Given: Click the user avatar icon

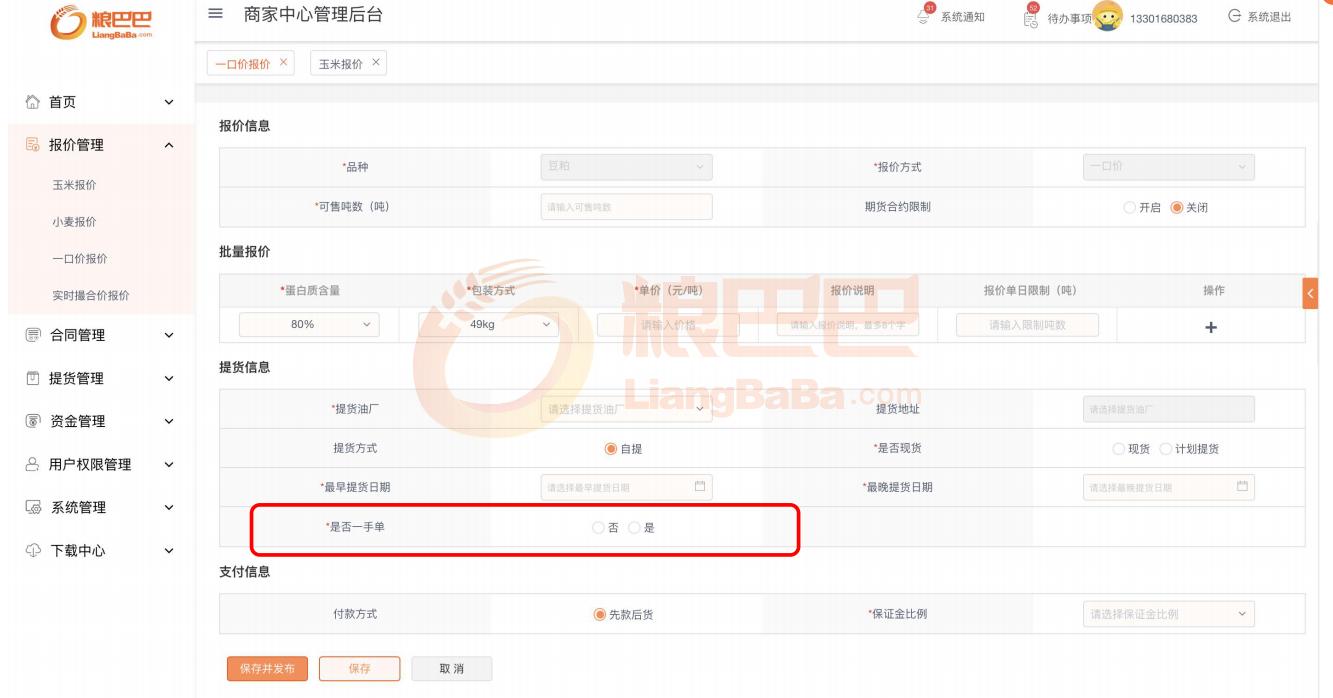Looking at the screenshot, I should [1107, 16].
